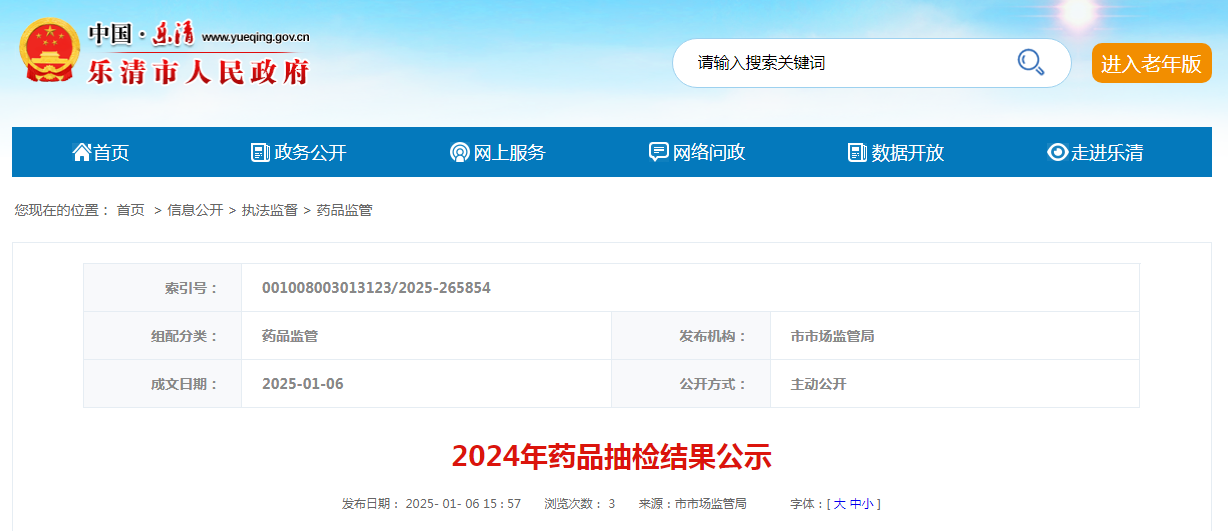Screen dimensions: 1228x531
Task: Click the 主动公开 value cell
Action: (x=955, y=384)
